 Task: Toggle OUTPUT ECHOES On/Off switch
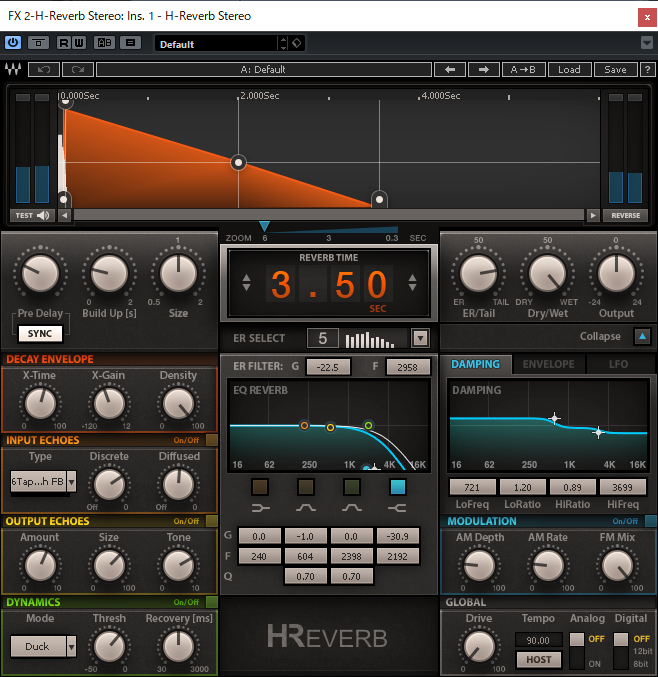212,521
